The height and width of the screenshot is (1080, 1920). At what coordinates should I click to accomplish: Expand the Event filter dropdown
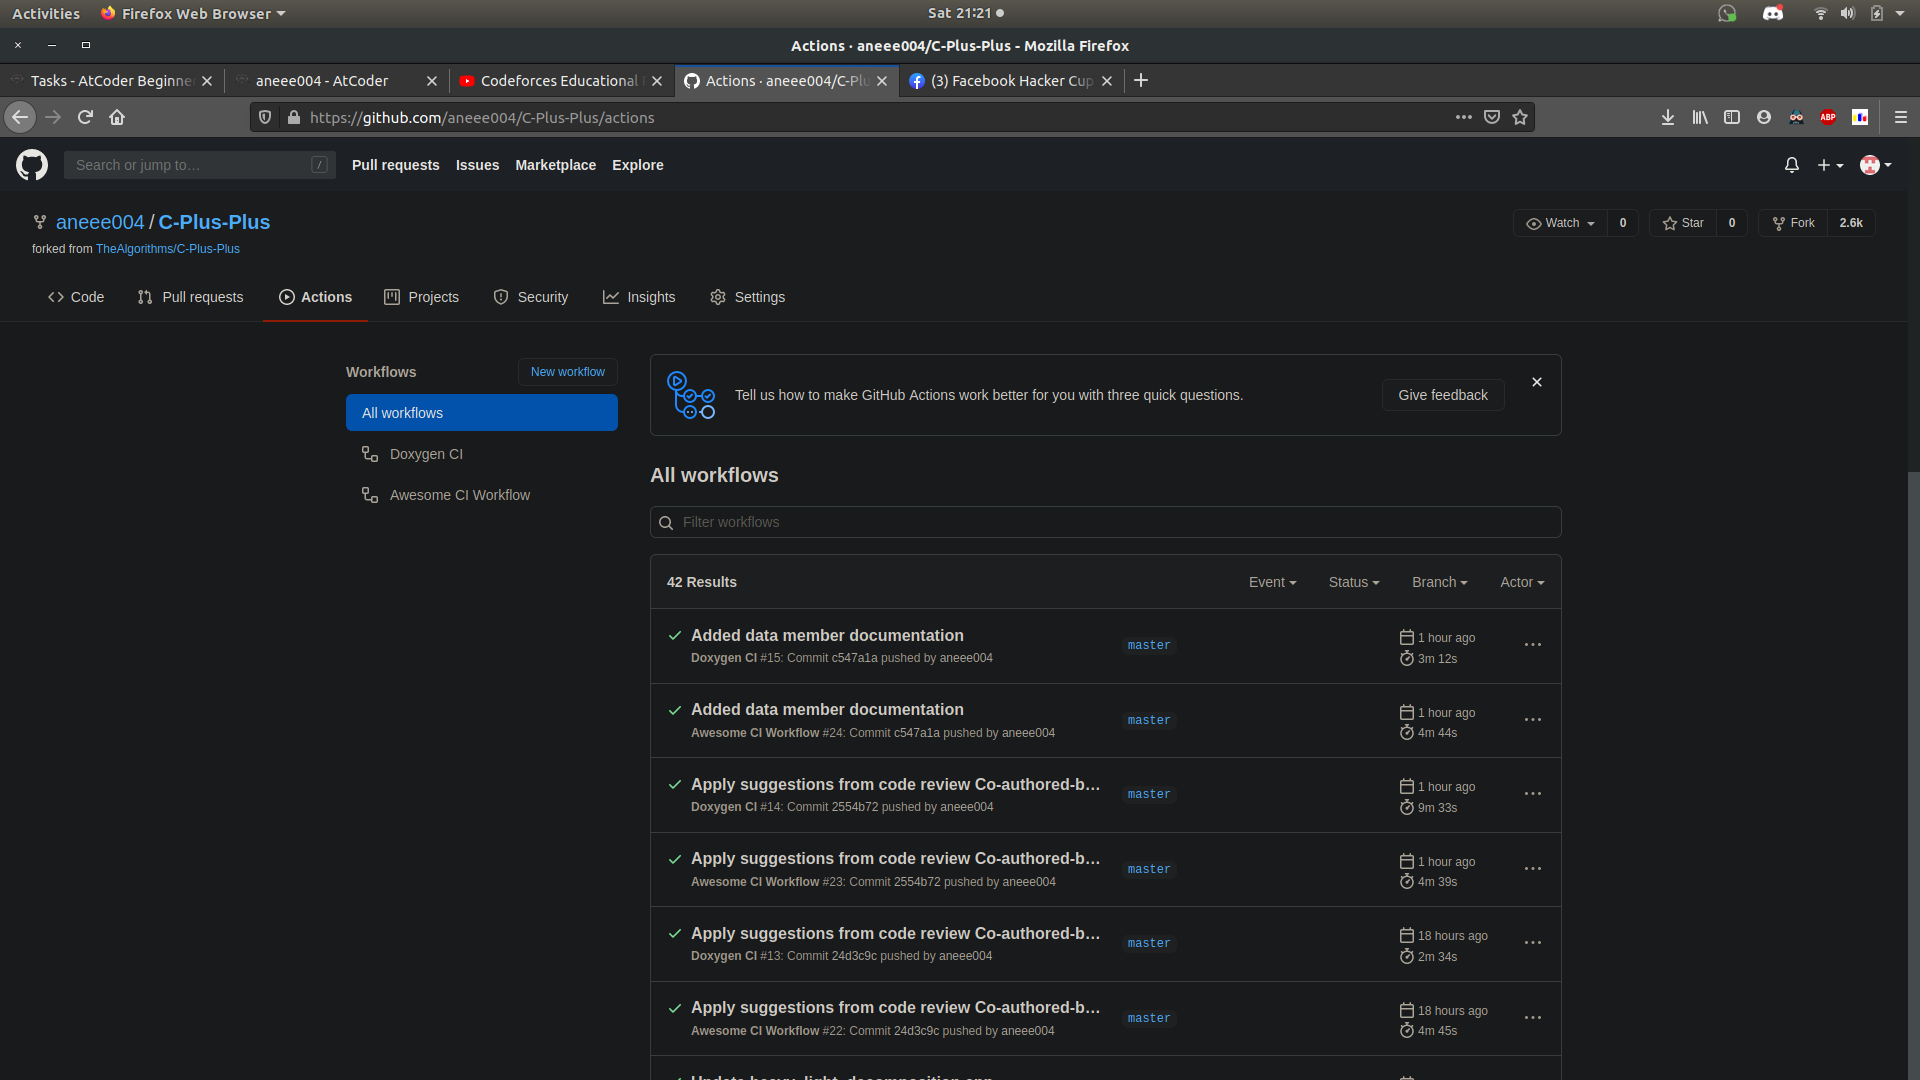[1272, 582]
